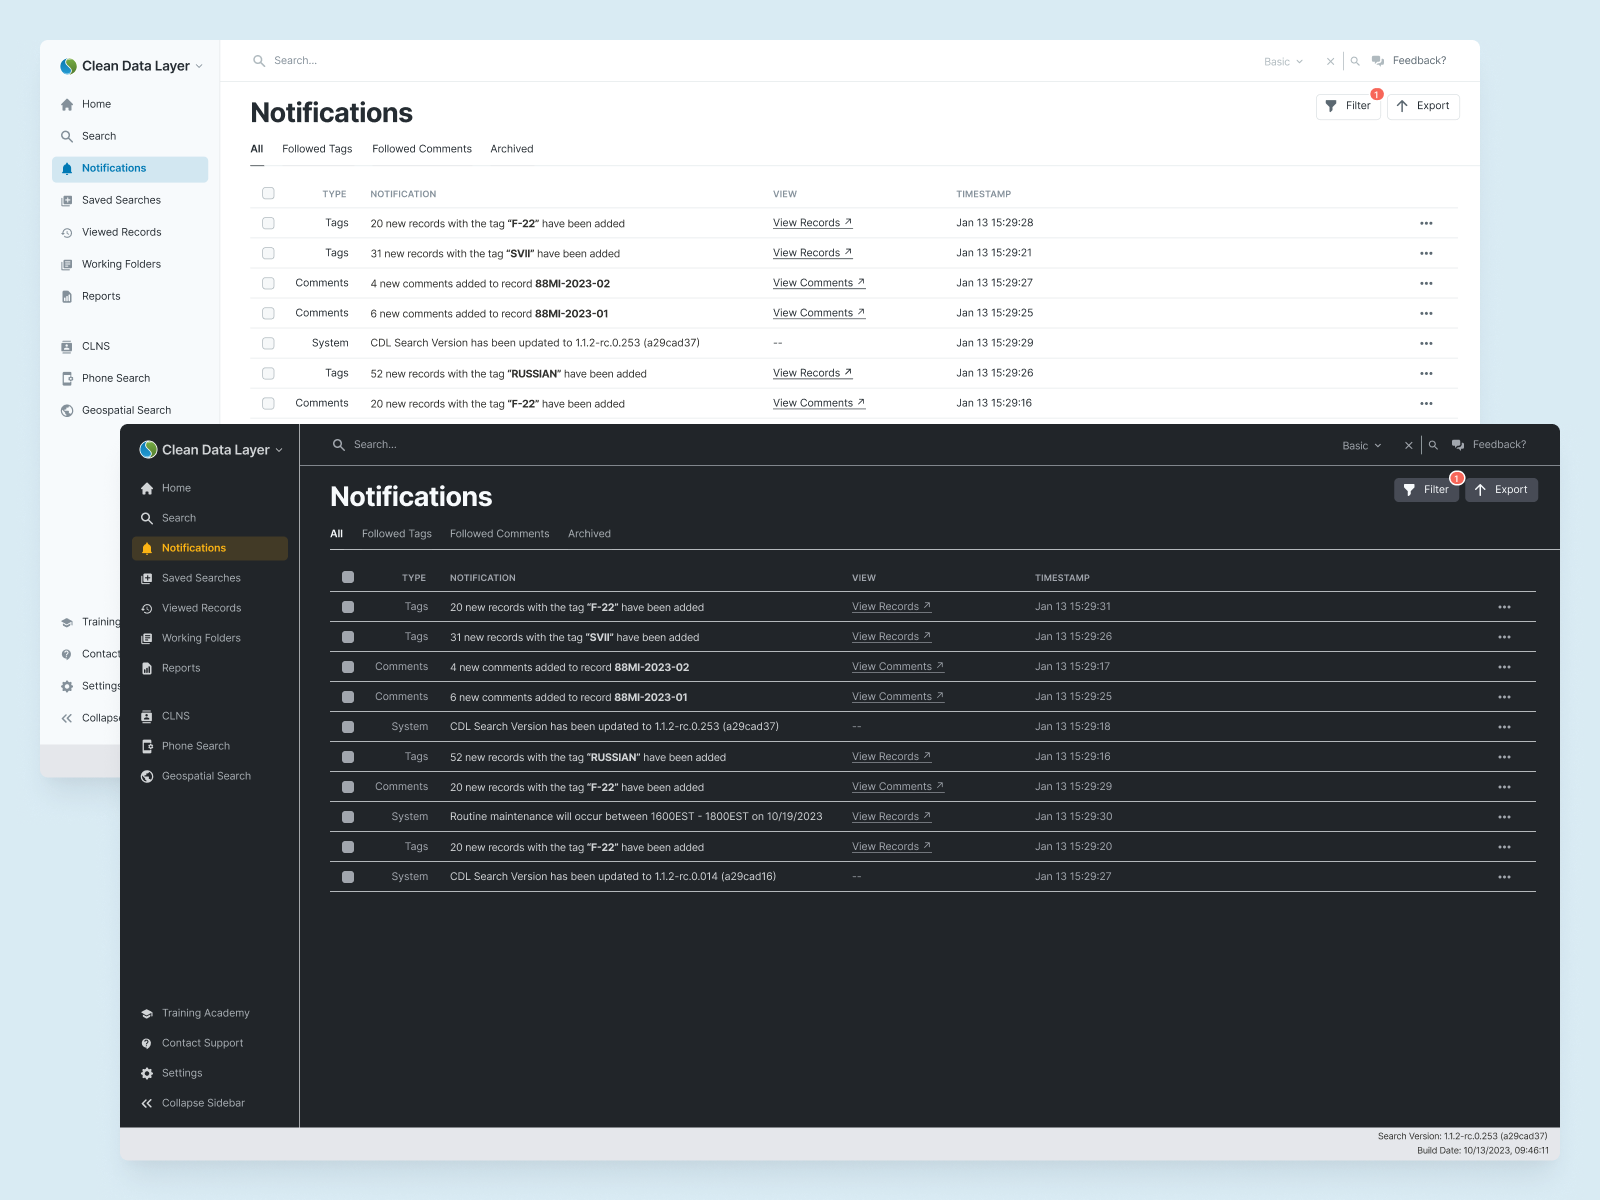
Task: Open the Basic search mode dropdown in the dark window
Action: click(x=1361, y=446)
